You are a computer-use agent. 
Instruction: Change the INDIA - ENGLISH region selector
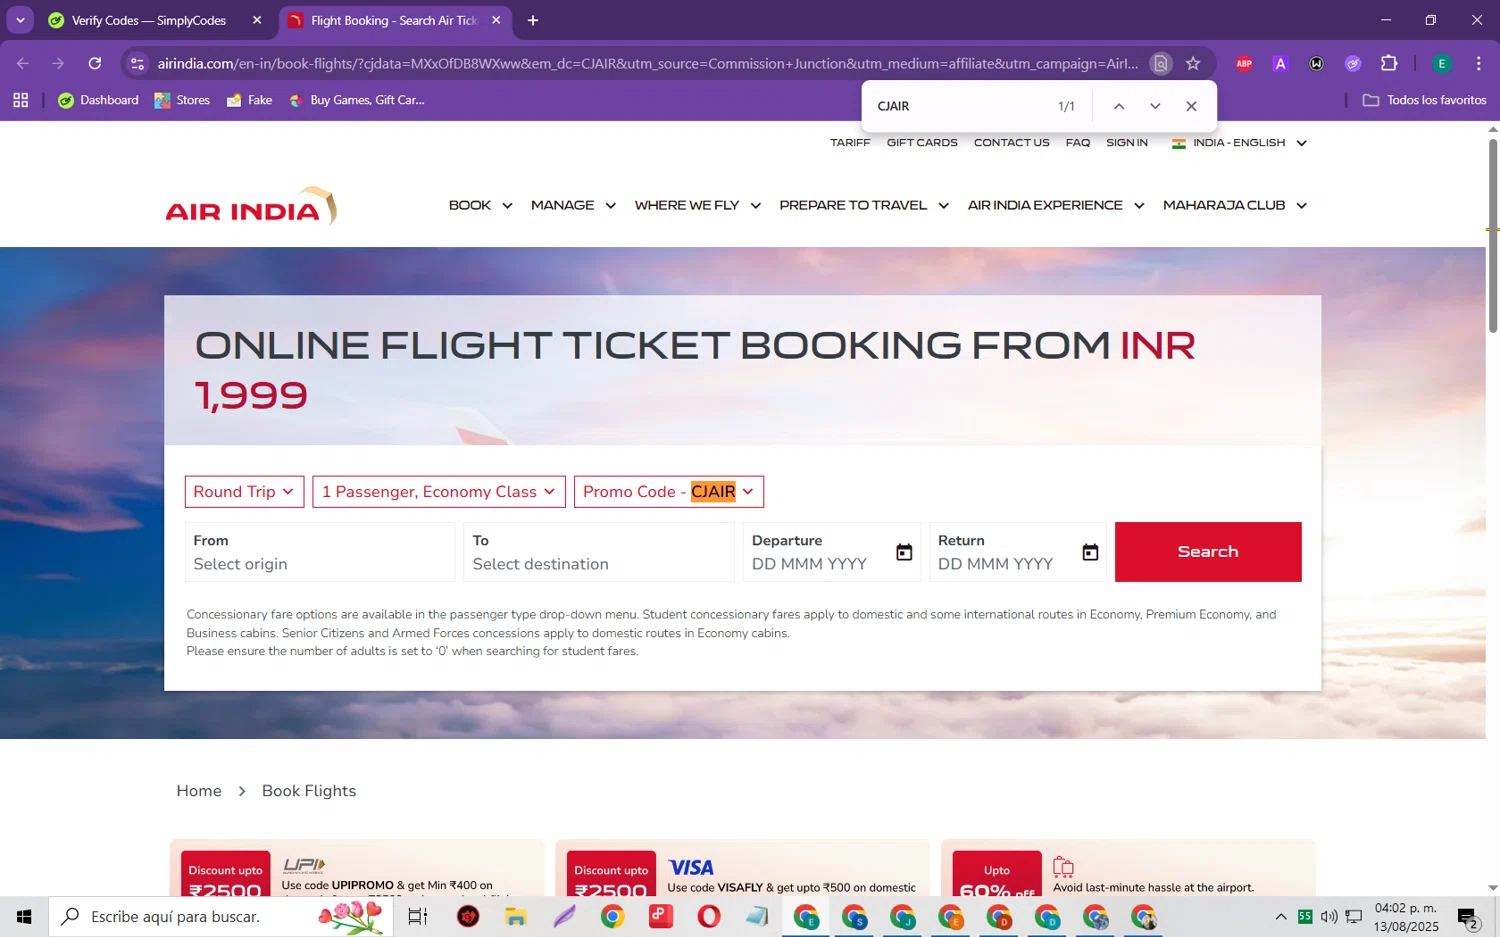pyautogui.click(x=1240, y=143)
